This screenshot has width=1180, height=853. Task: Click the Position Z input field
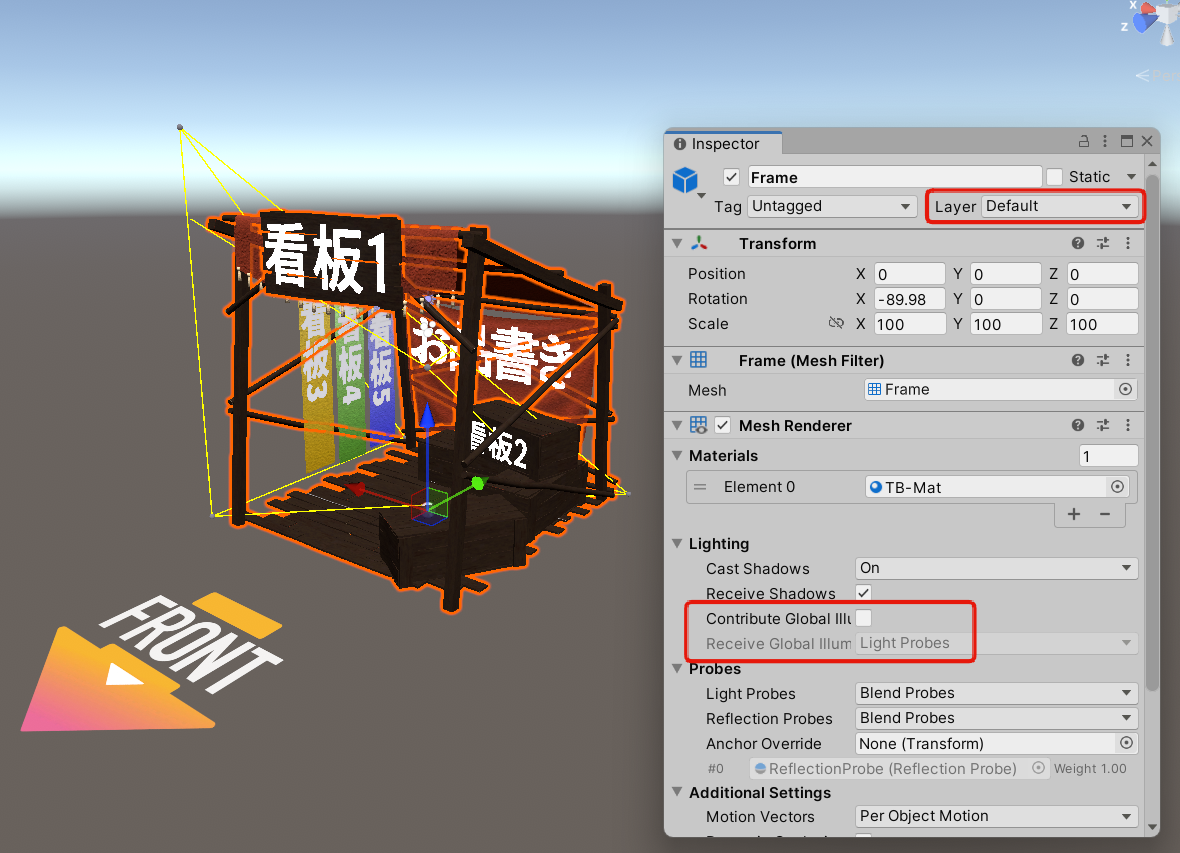pyautogui.click(x=1102, y=274)
